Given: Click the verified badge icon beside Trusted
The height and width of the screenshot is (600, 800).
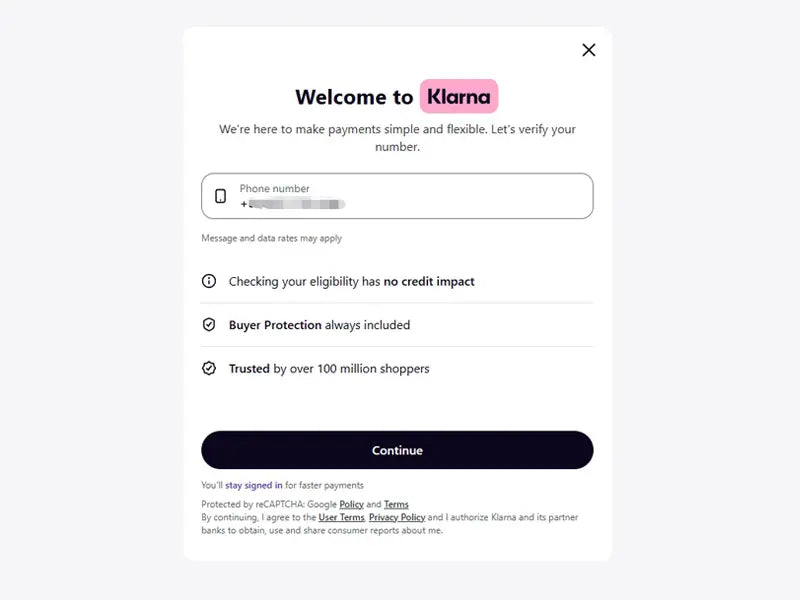Looking at the screenshot, I should coord(209,368).
